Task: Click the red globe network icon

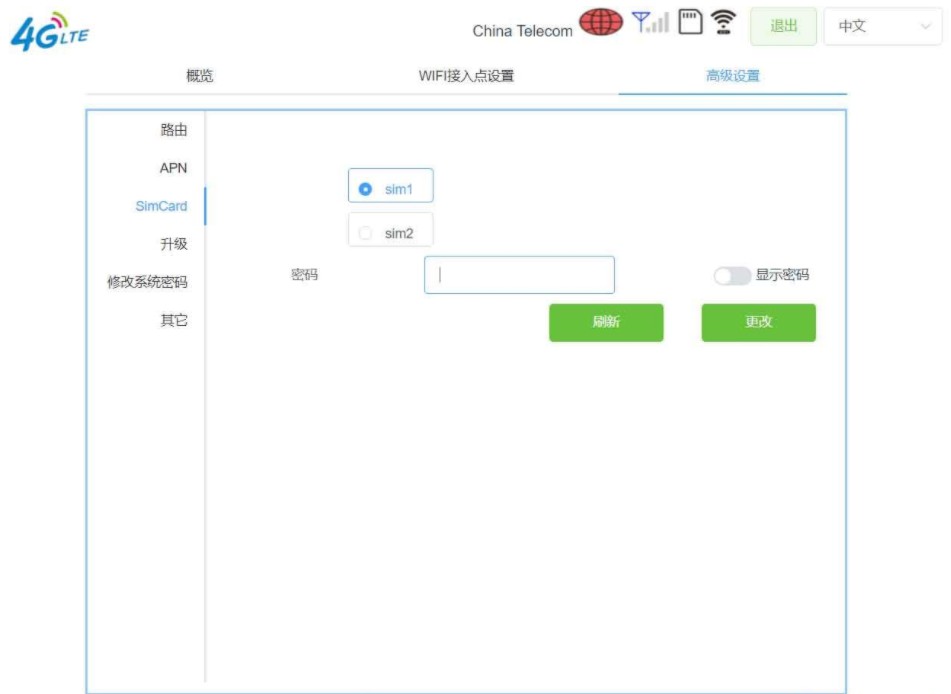Action: pyautogui.click(x=600, y=22)
